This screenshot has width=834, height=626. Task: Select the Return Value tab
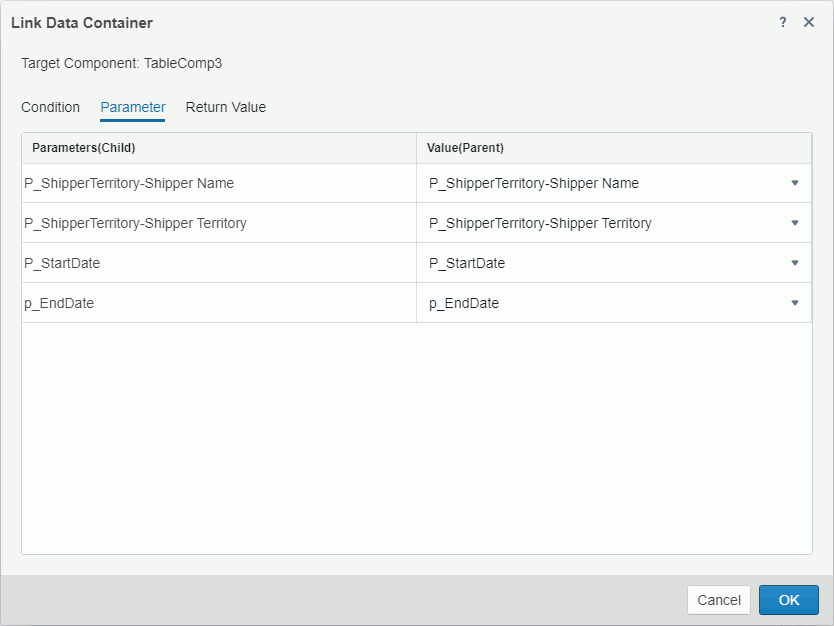[225, 107]
